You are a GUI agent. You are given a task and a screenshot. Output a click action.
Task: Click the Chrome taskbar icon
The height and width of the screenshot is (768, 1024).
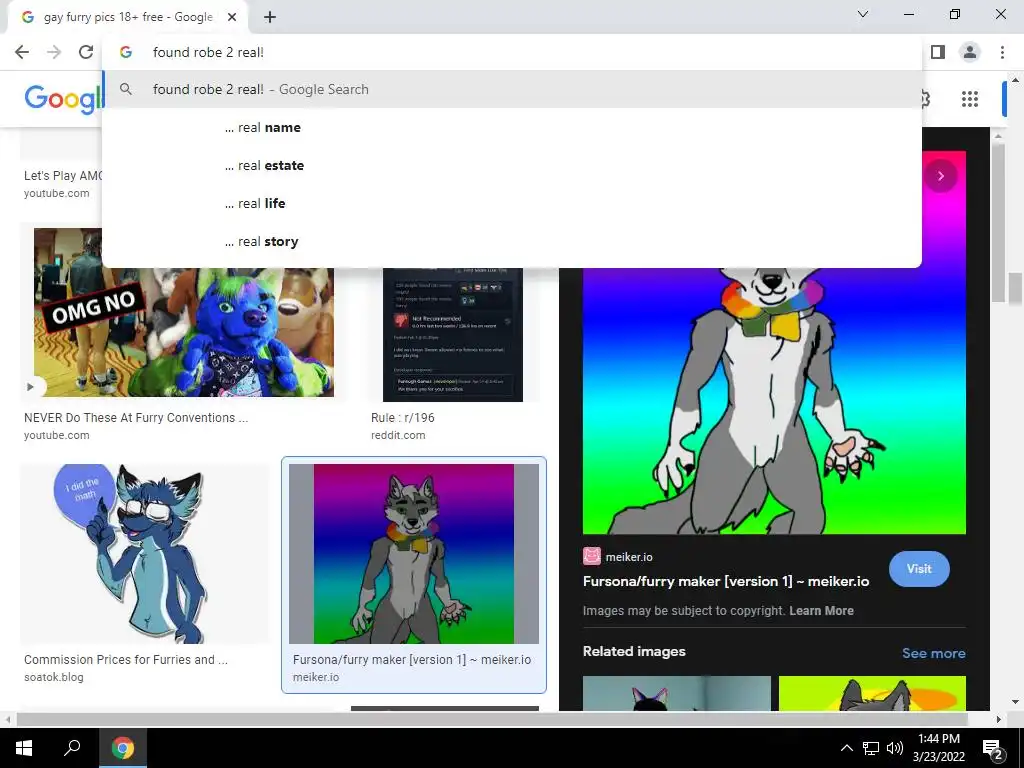123,748
